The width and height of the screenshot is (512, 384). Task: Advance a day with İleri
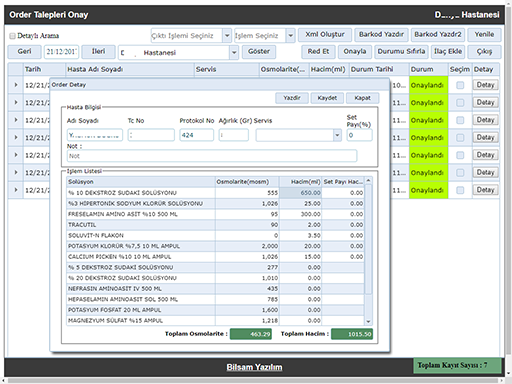pos(98,52)
